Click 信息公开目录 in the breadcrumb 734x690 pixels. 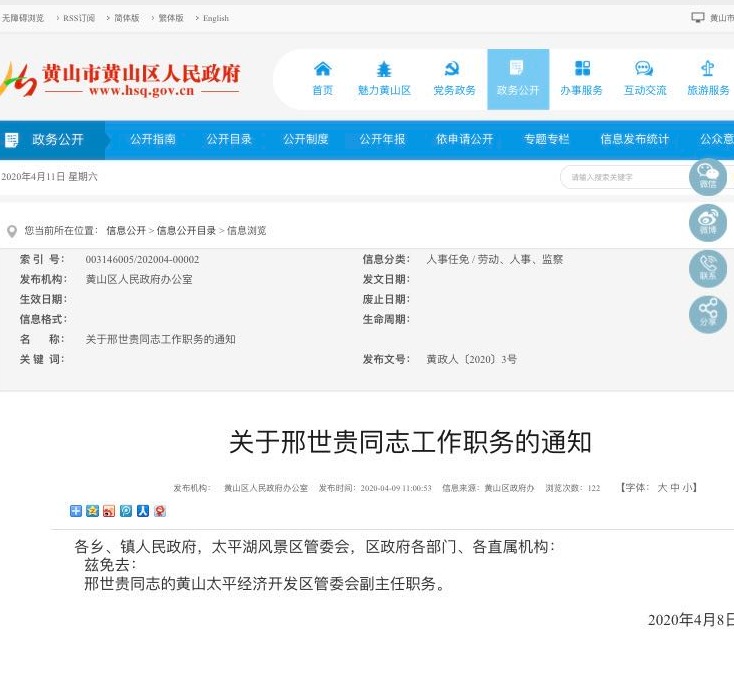pos(186,231)
